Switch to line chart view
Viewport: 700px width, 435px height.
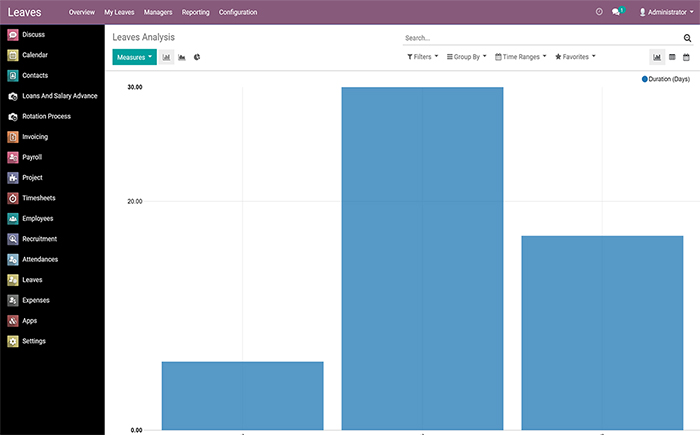click(x=182, y=57)
